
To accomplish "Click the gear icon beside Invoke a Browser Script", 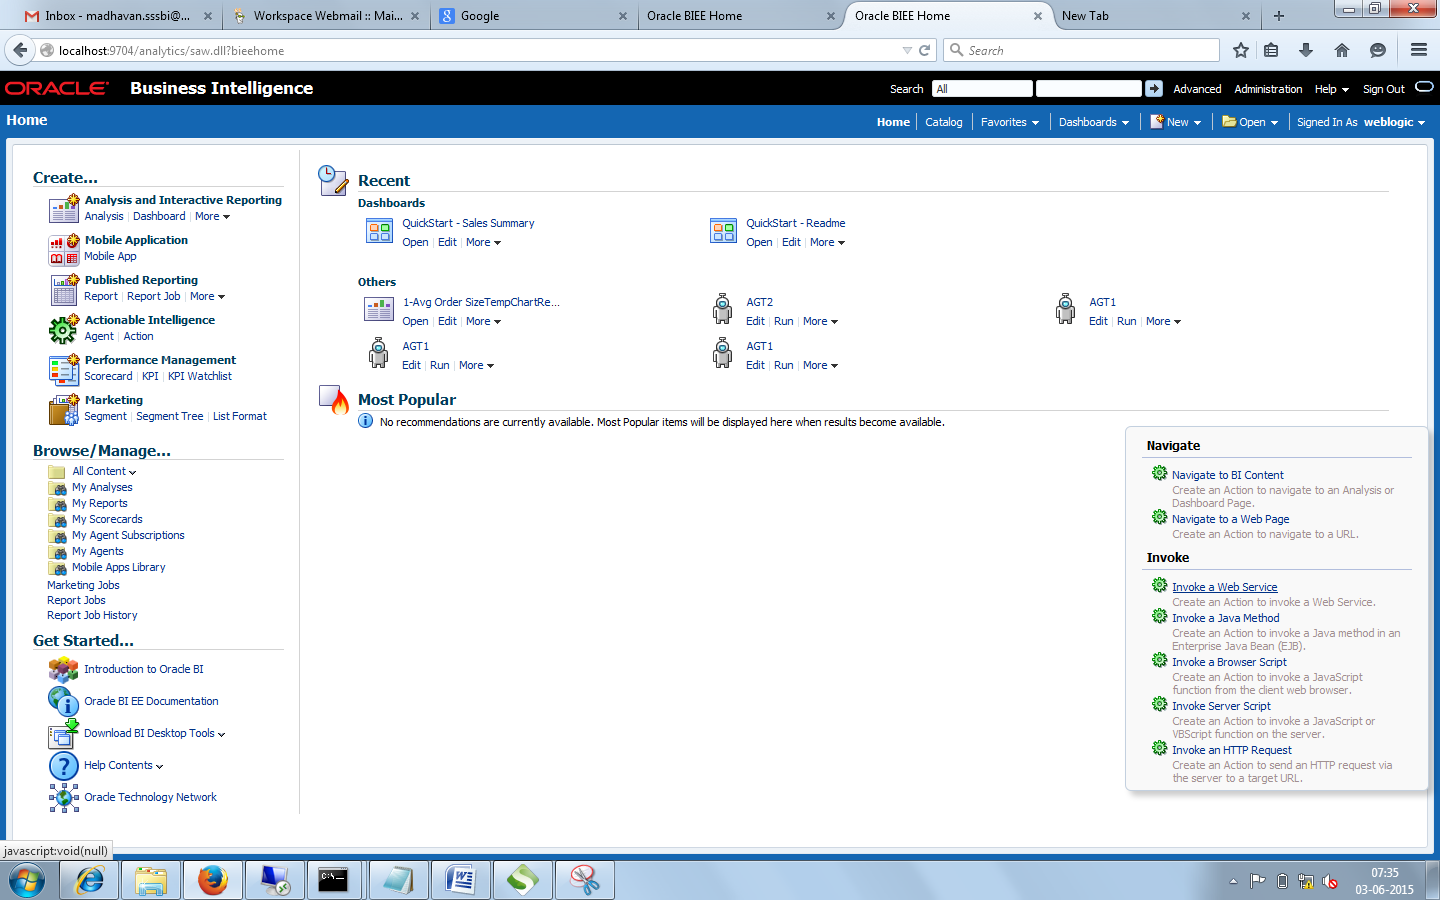I will (1159, 660).
